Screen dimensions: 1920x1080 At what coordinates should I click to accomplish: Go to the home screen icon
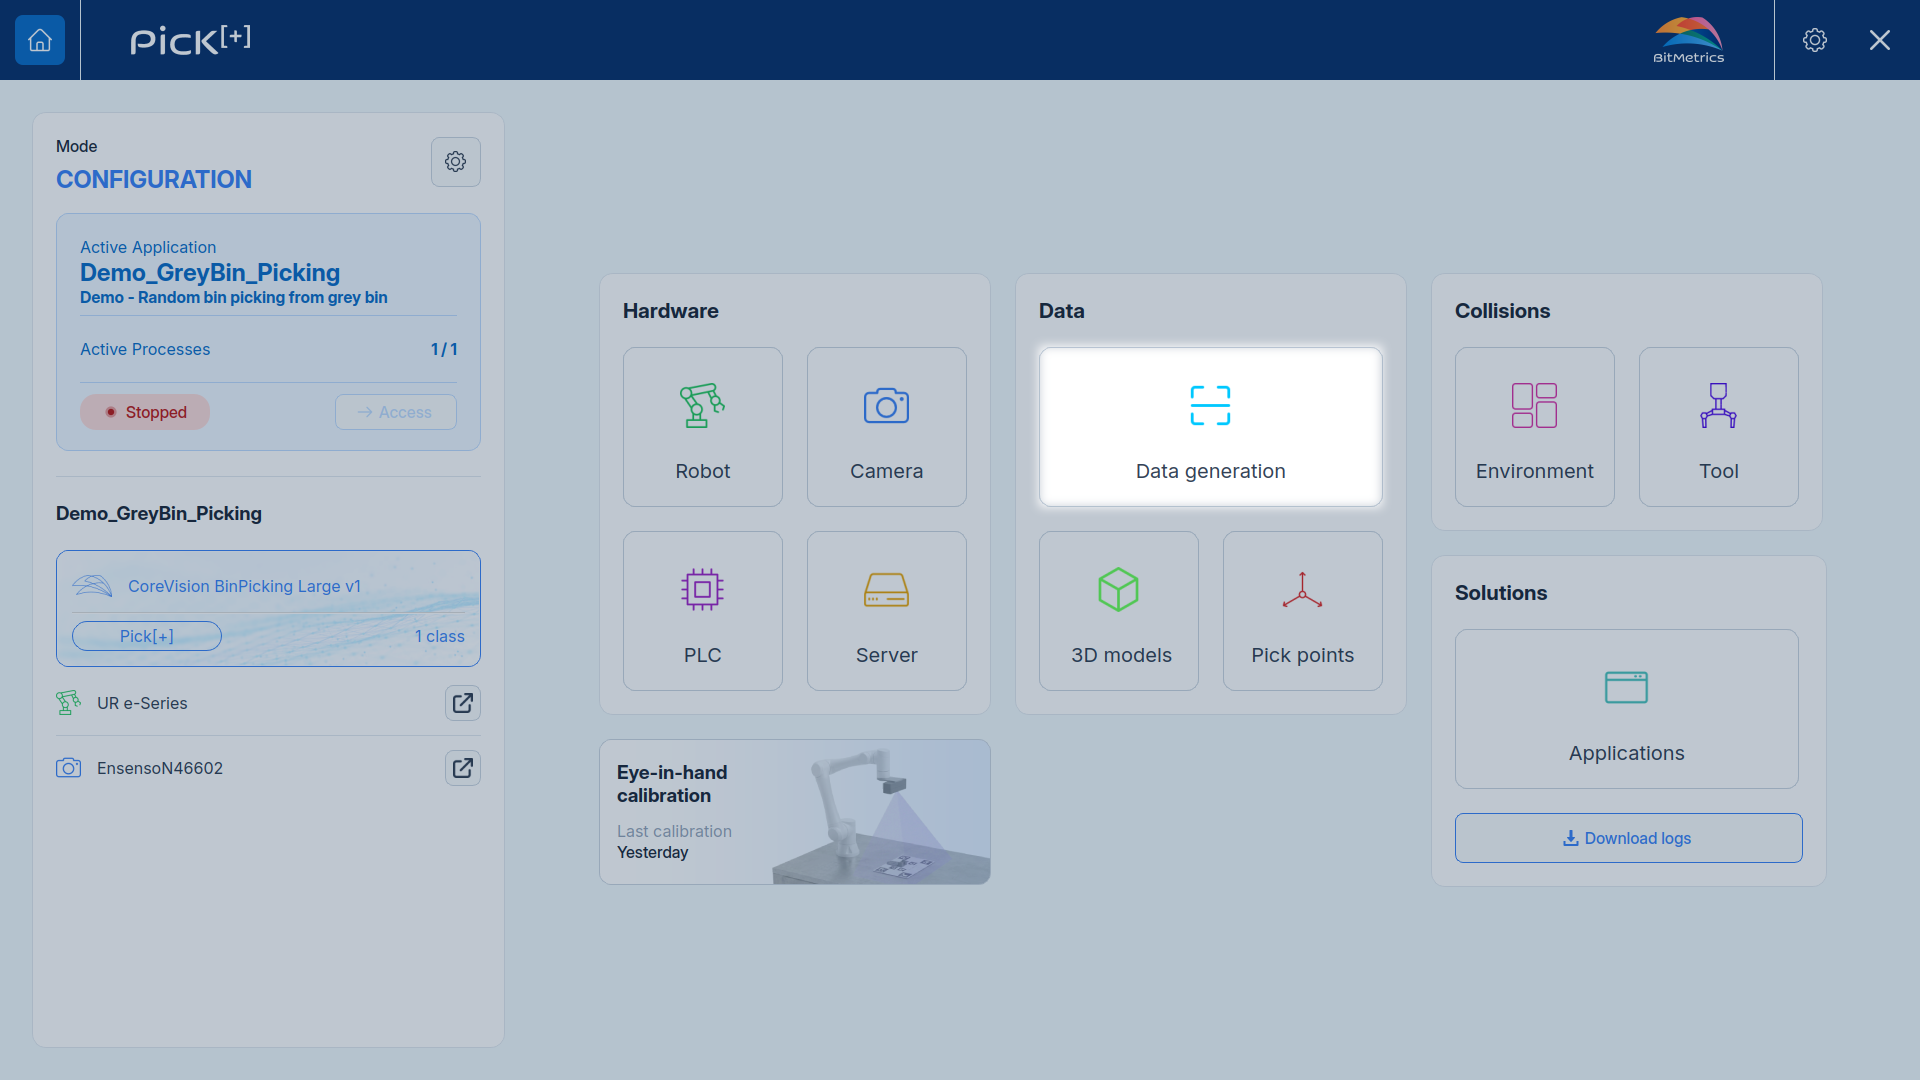click(40, 40)
